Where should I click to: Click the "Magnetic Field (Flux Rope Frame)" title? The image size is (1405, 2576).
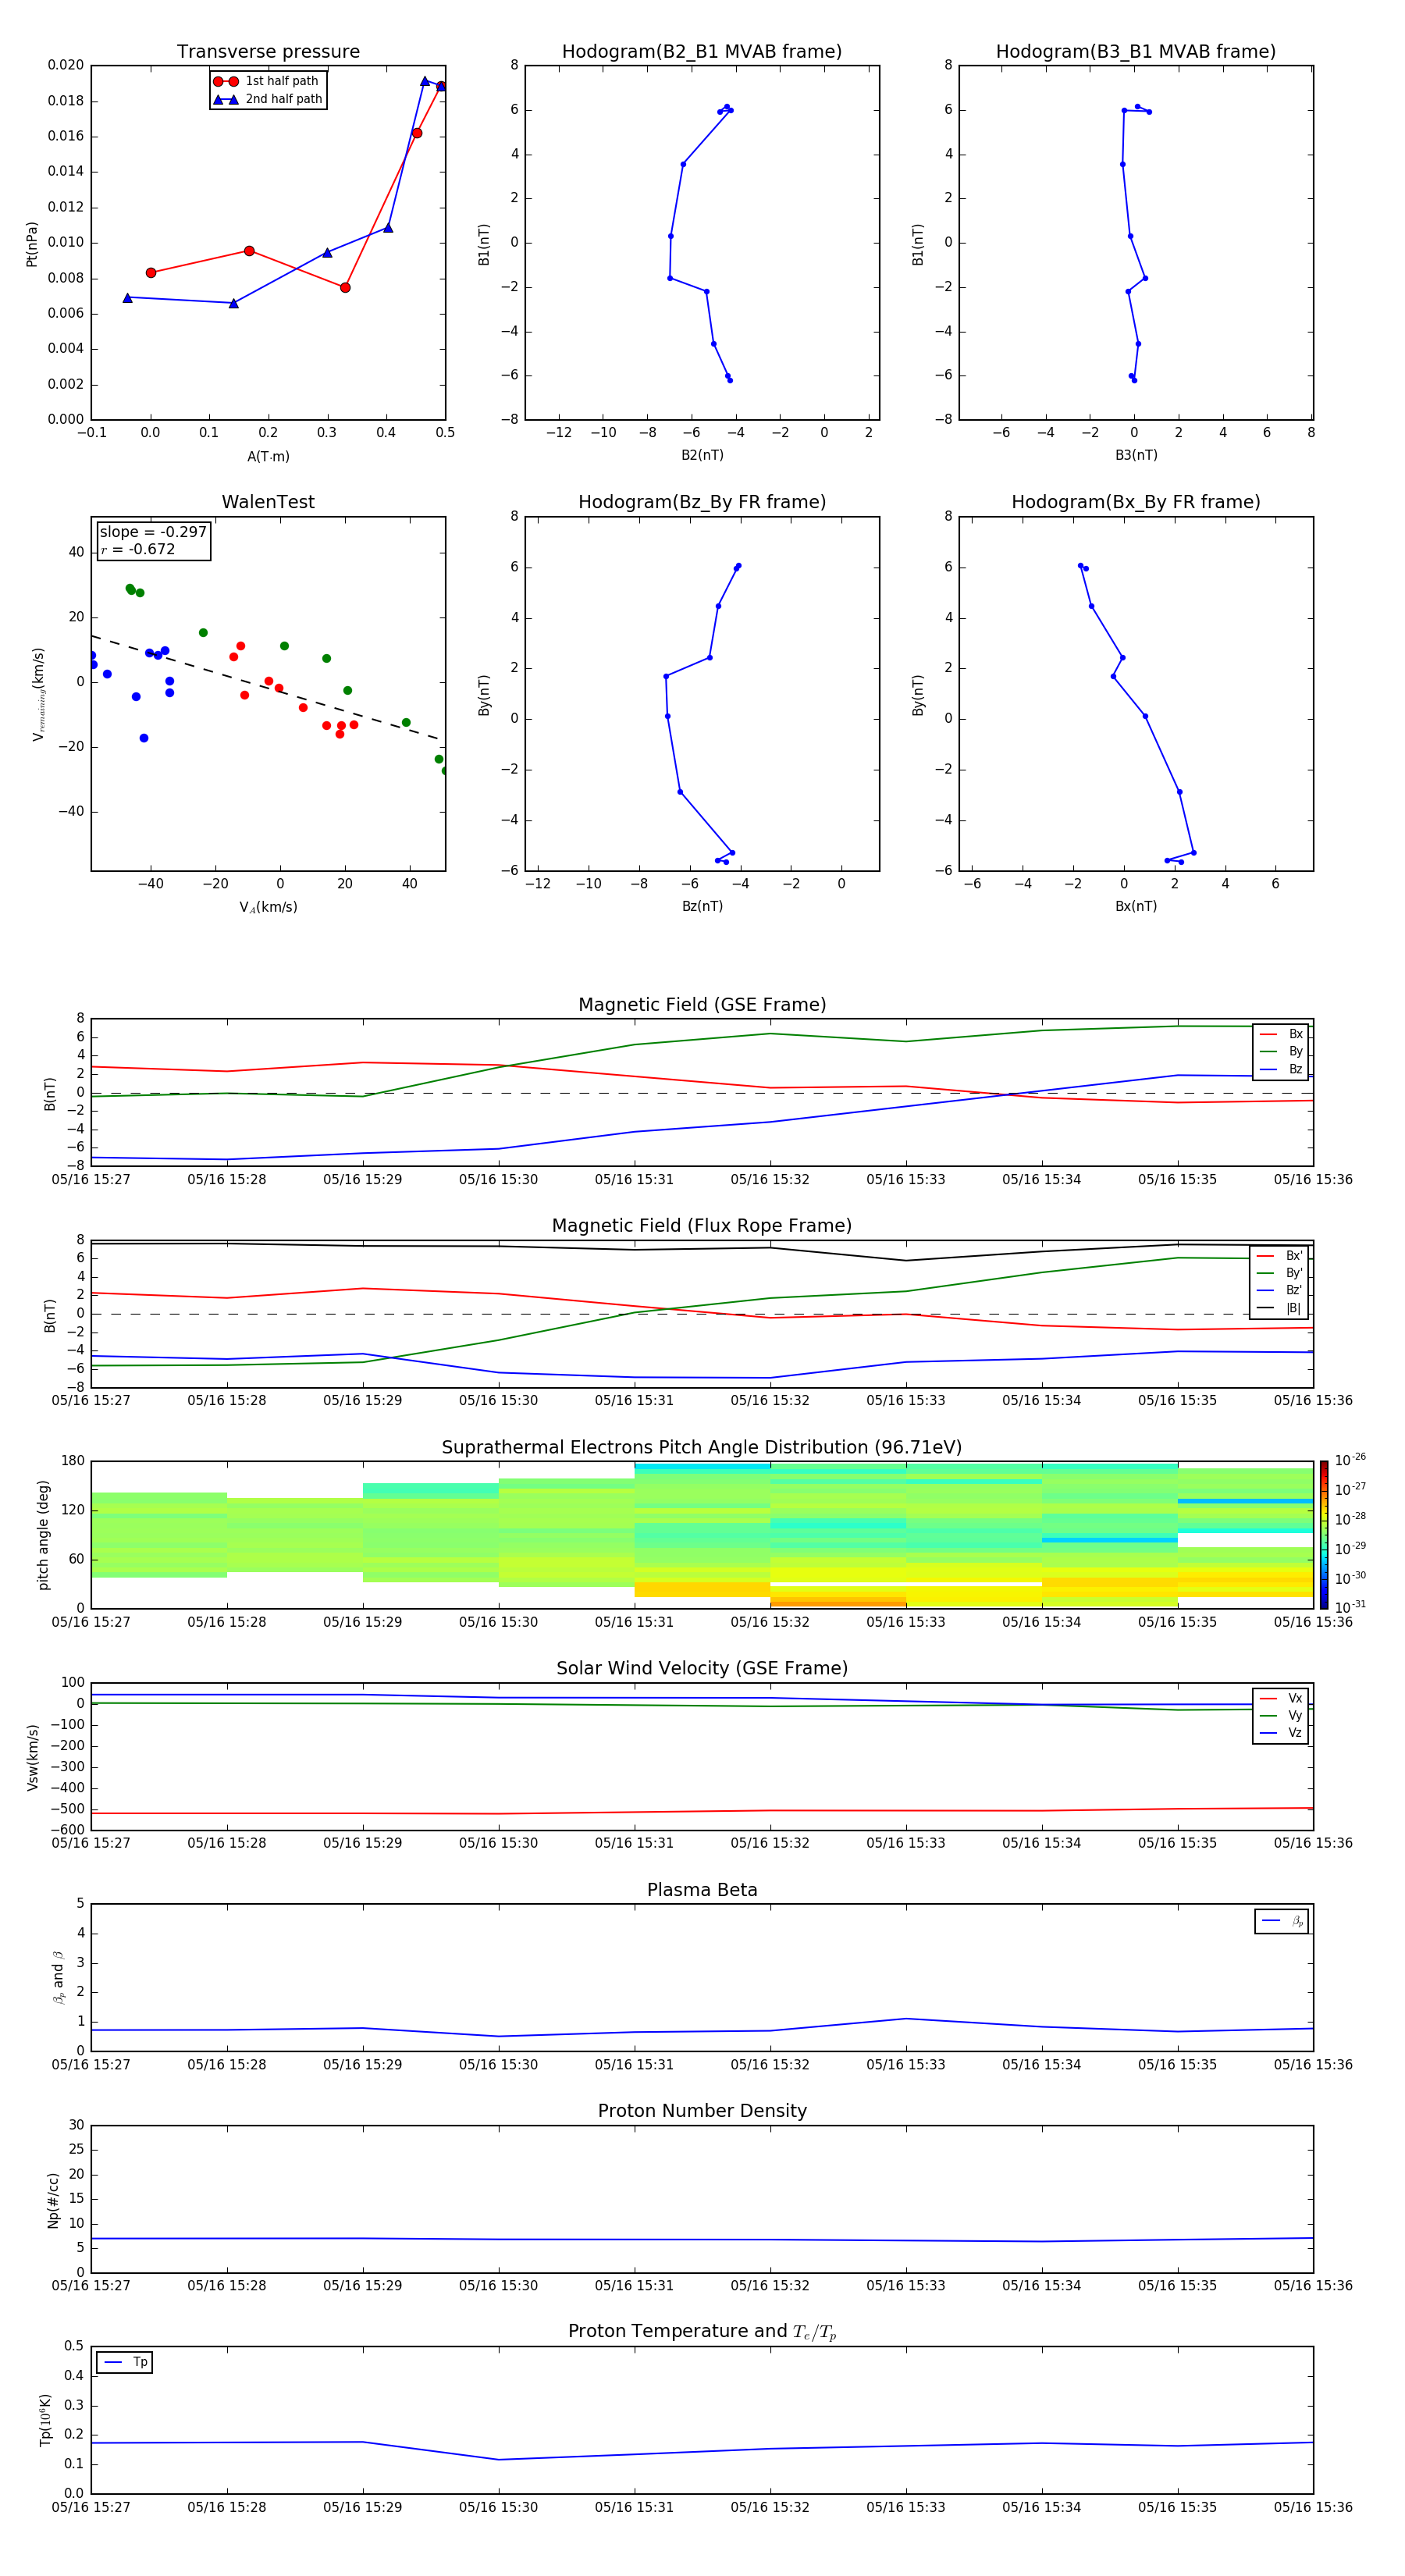(x=702, y=1225)
